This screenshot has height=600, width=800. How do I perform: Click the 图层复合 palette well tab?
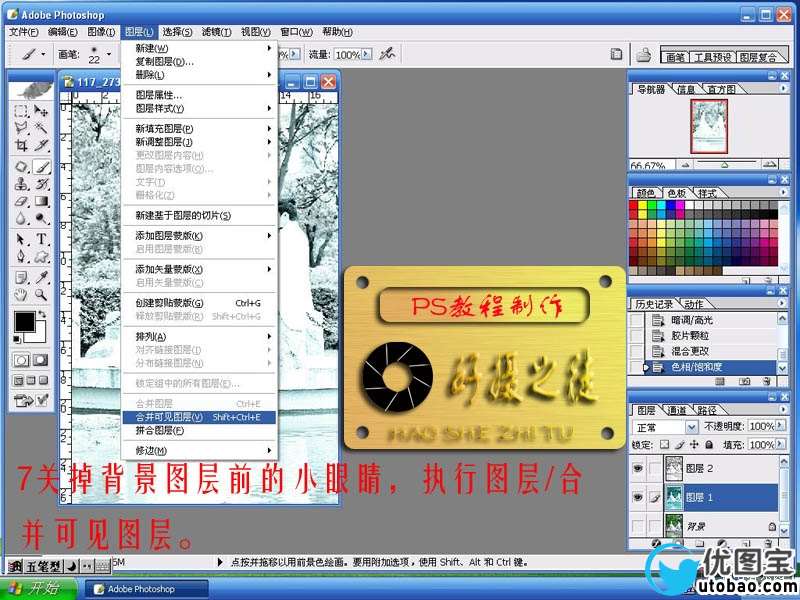coord(758,57)
